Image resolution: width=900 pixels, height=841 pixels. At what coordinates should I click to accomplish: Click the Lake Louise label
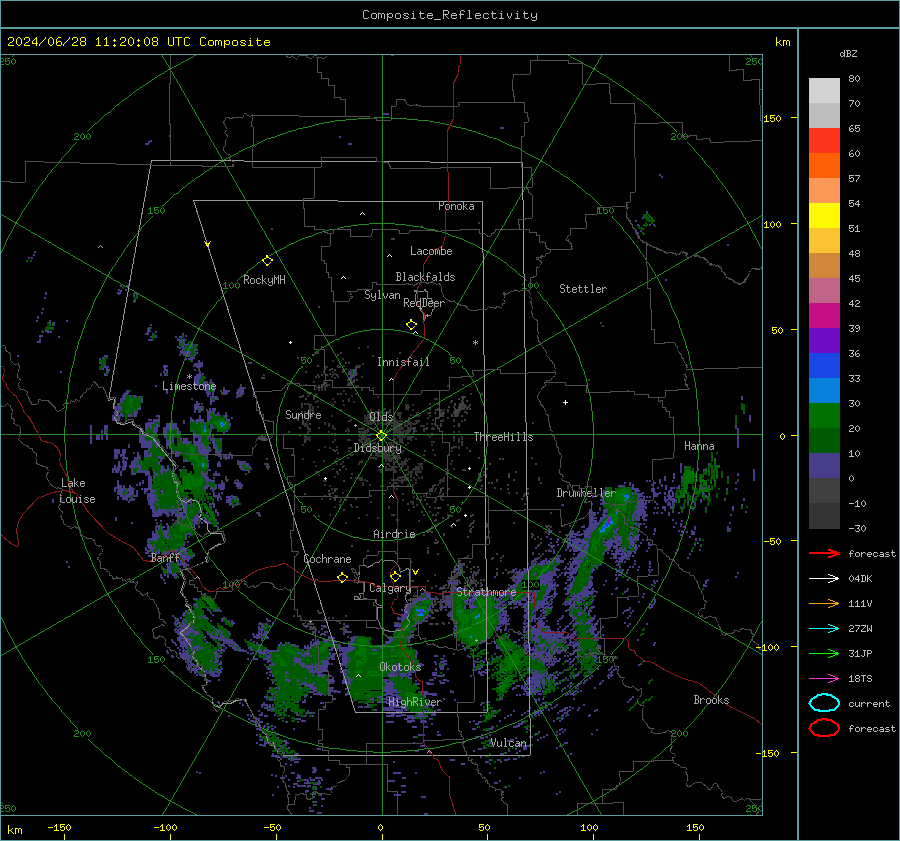(77, 491)
